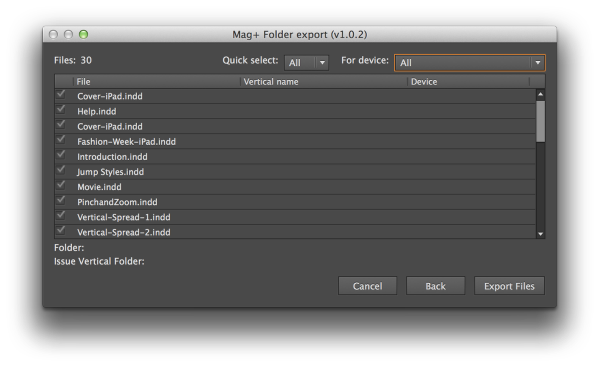Click the file list scroll-up arrow
The width and height of the screenshot is (600, 367).
(540, 94)
